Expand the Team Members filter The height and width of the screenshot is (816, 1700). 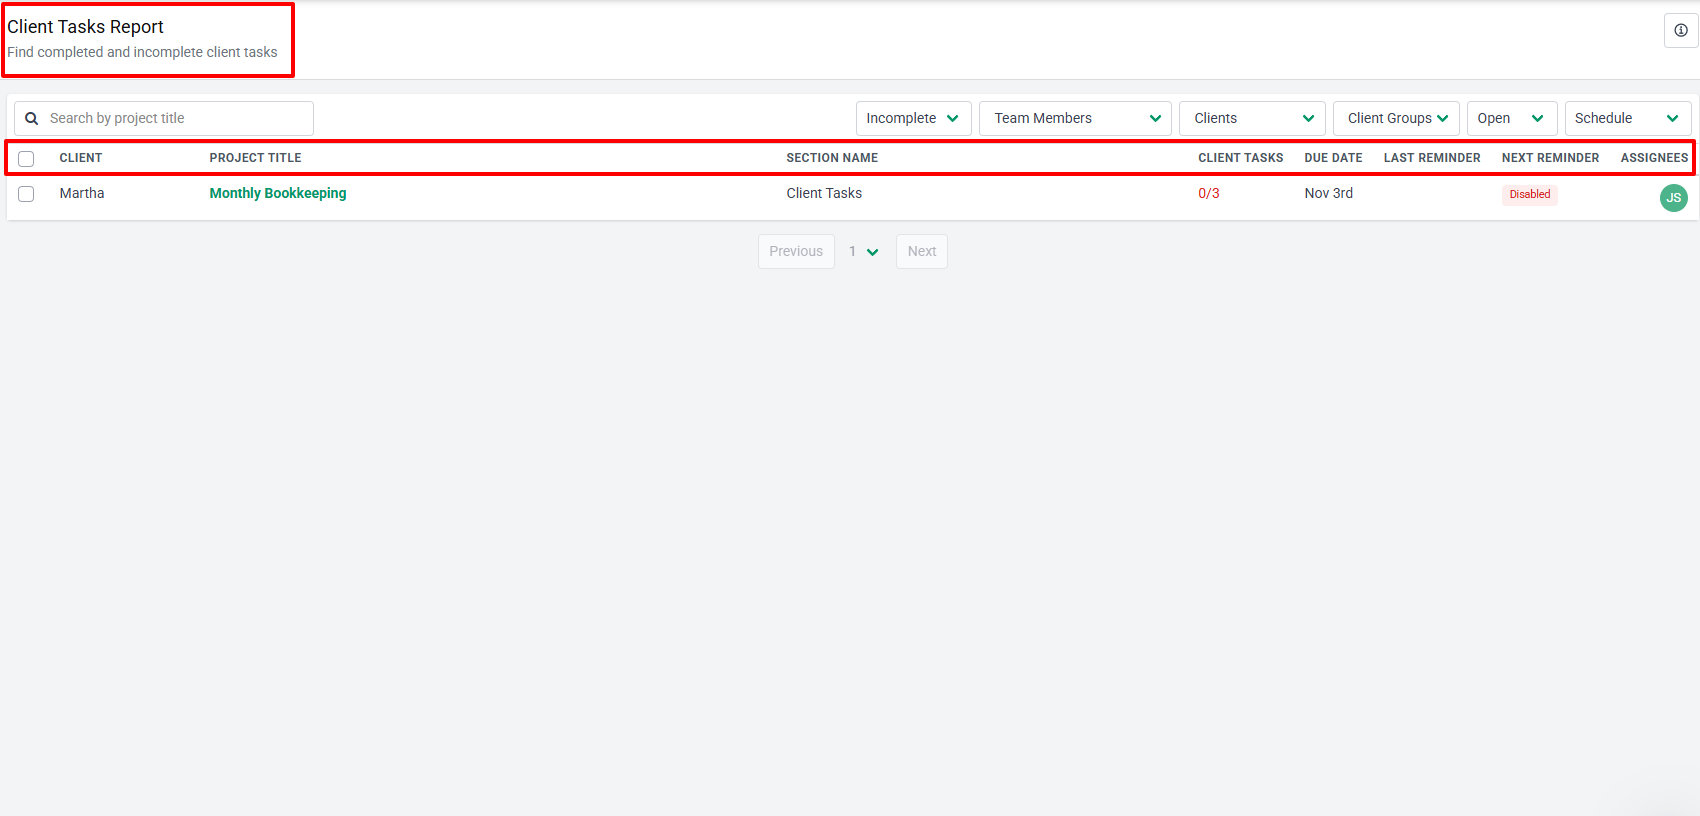point(1075,118)
